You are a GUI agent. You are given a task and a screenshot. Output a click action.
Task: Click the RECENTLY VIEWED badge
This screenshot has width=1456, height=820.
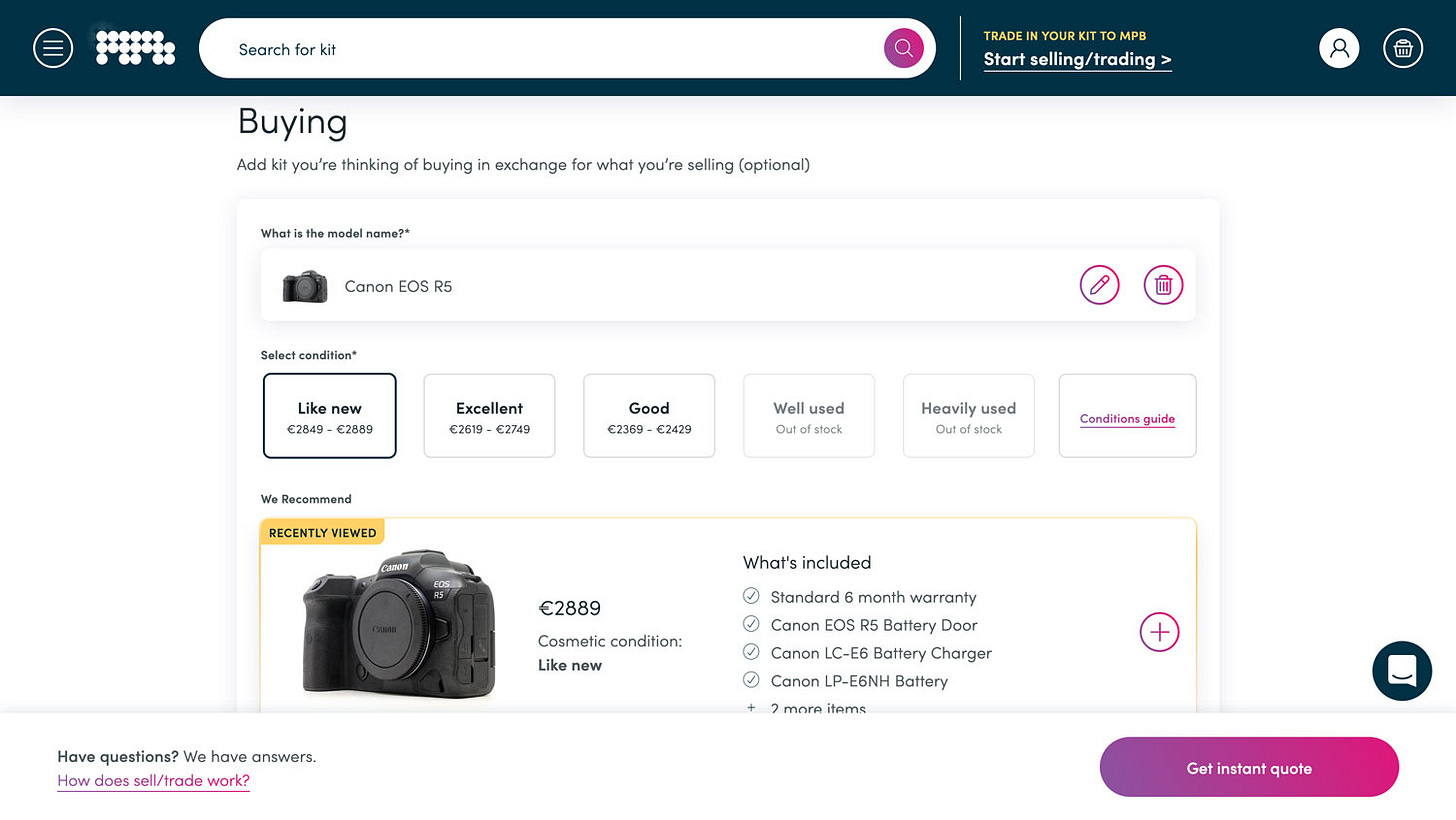[x=322, y=533]
